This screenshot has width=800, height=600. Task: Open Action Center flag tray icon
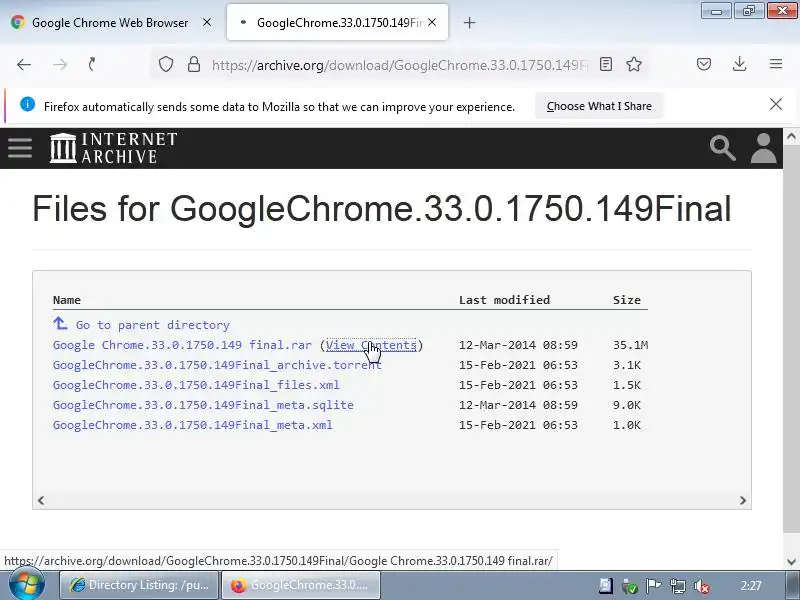[x=654, y=586]
